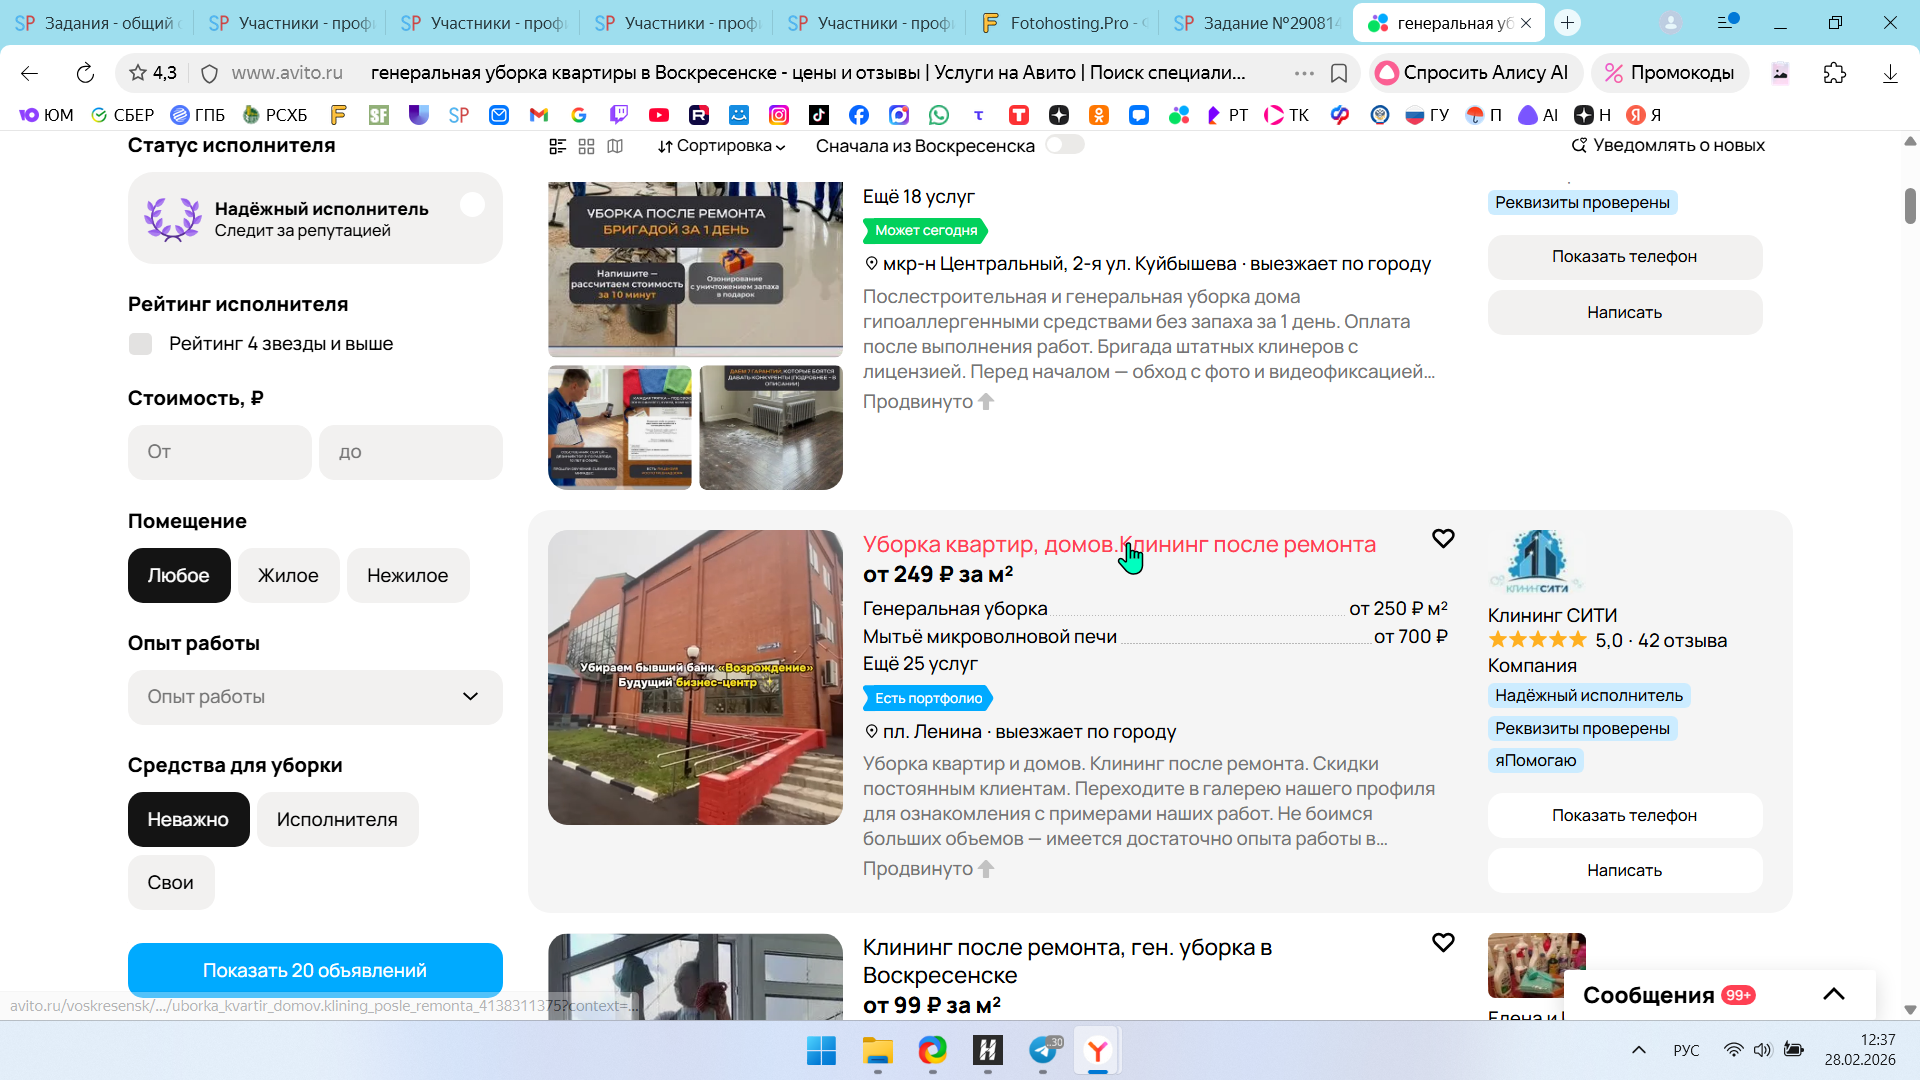
Task: Open YouTube bookmark in bookmarks bar
Action: click(658, 115)
